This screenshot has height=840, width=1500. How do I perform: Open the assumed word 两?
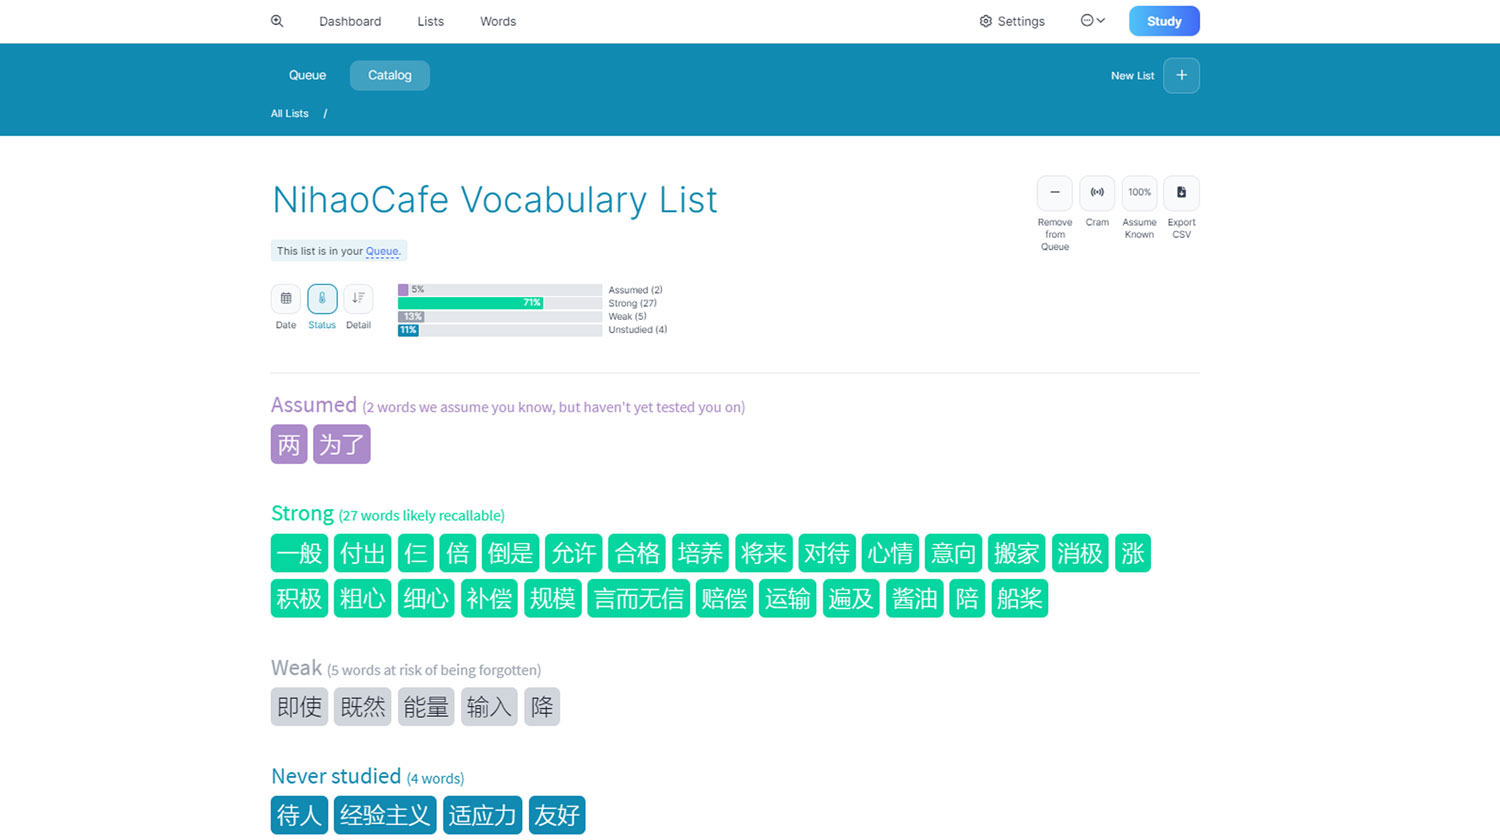[x=289, y=444]
